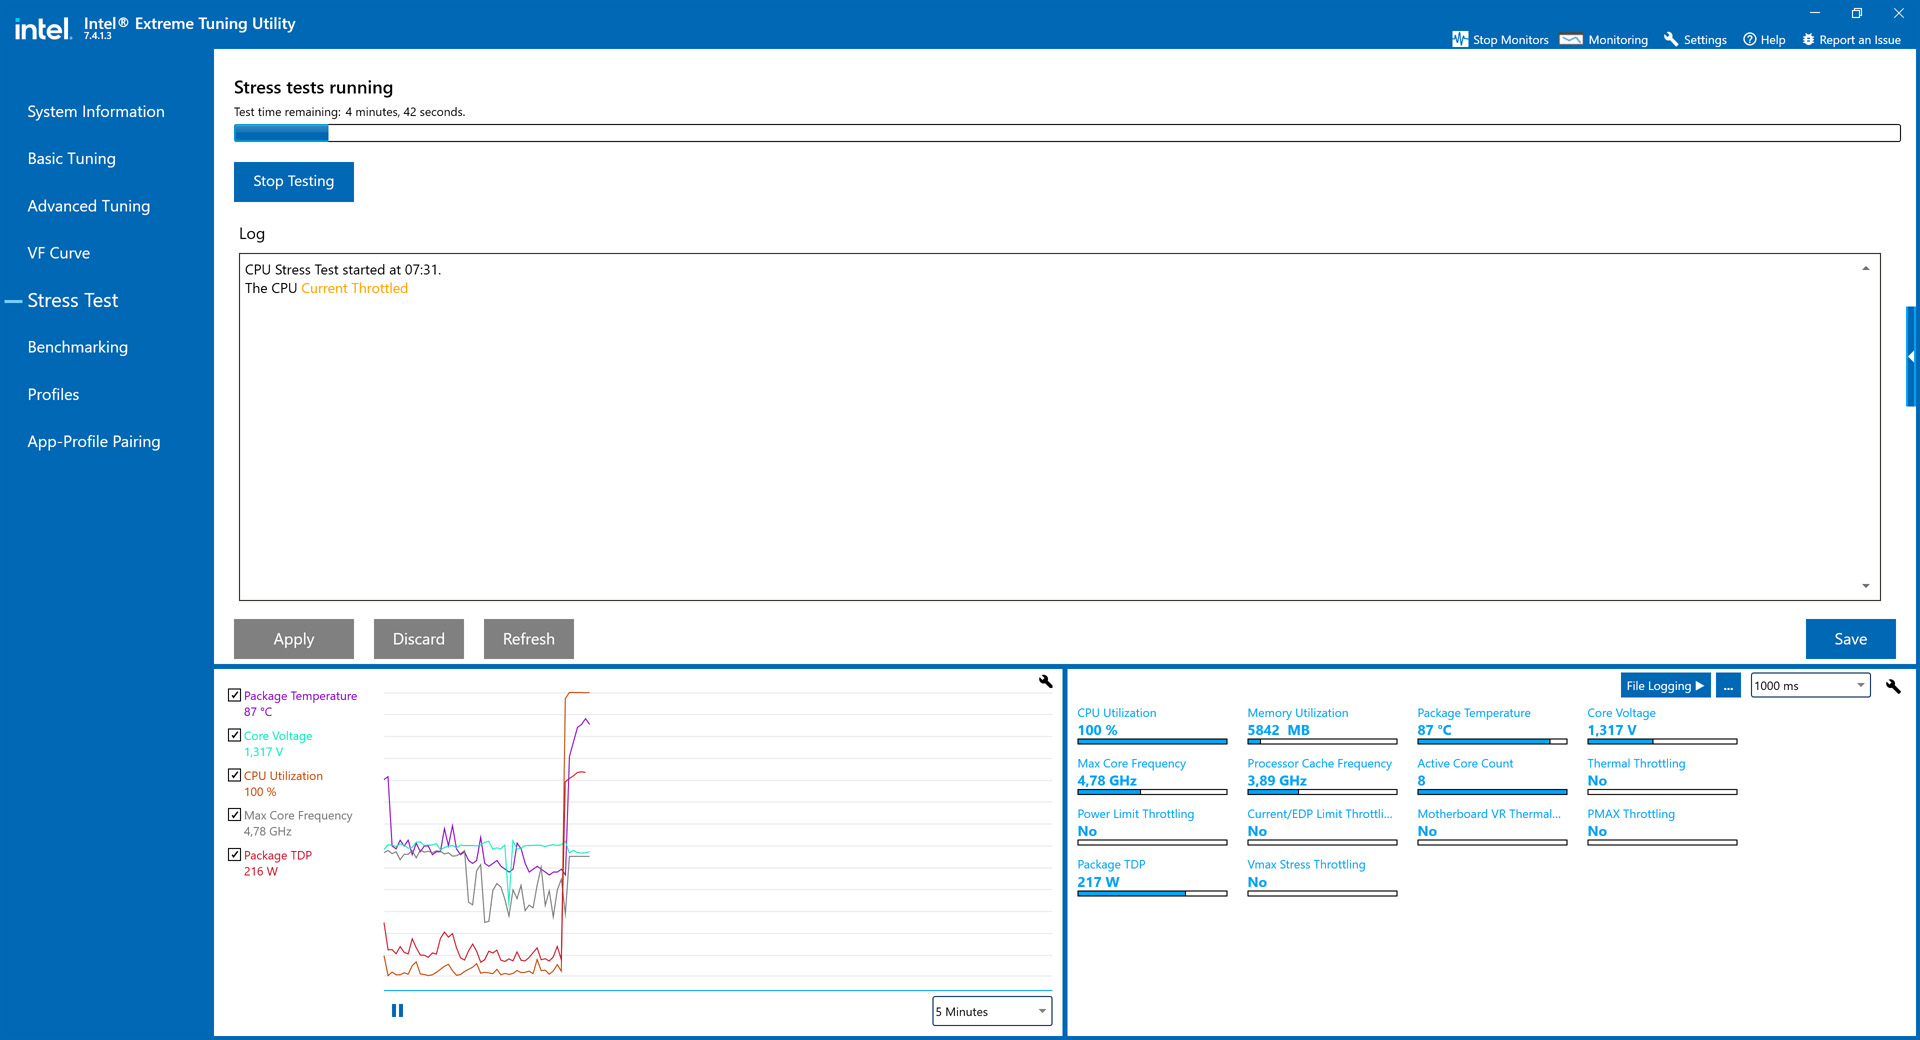Pause the monitoring graph
The height and width of the screenshot is (1040, 1920).
[397, 1010]
